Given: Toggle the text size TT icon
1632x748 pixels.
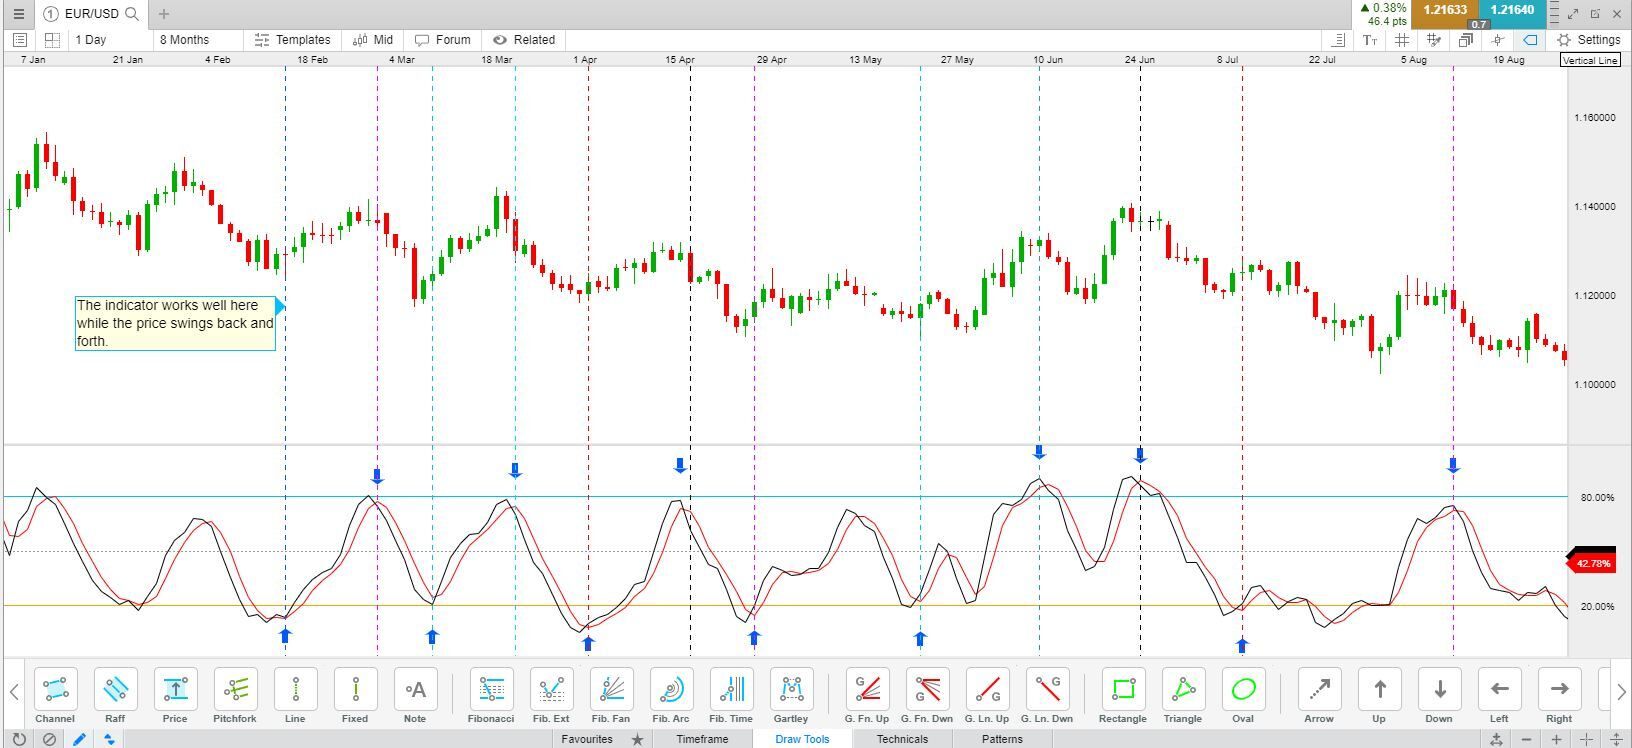Looking at the screenshot, I should [x=1370, y=40].
